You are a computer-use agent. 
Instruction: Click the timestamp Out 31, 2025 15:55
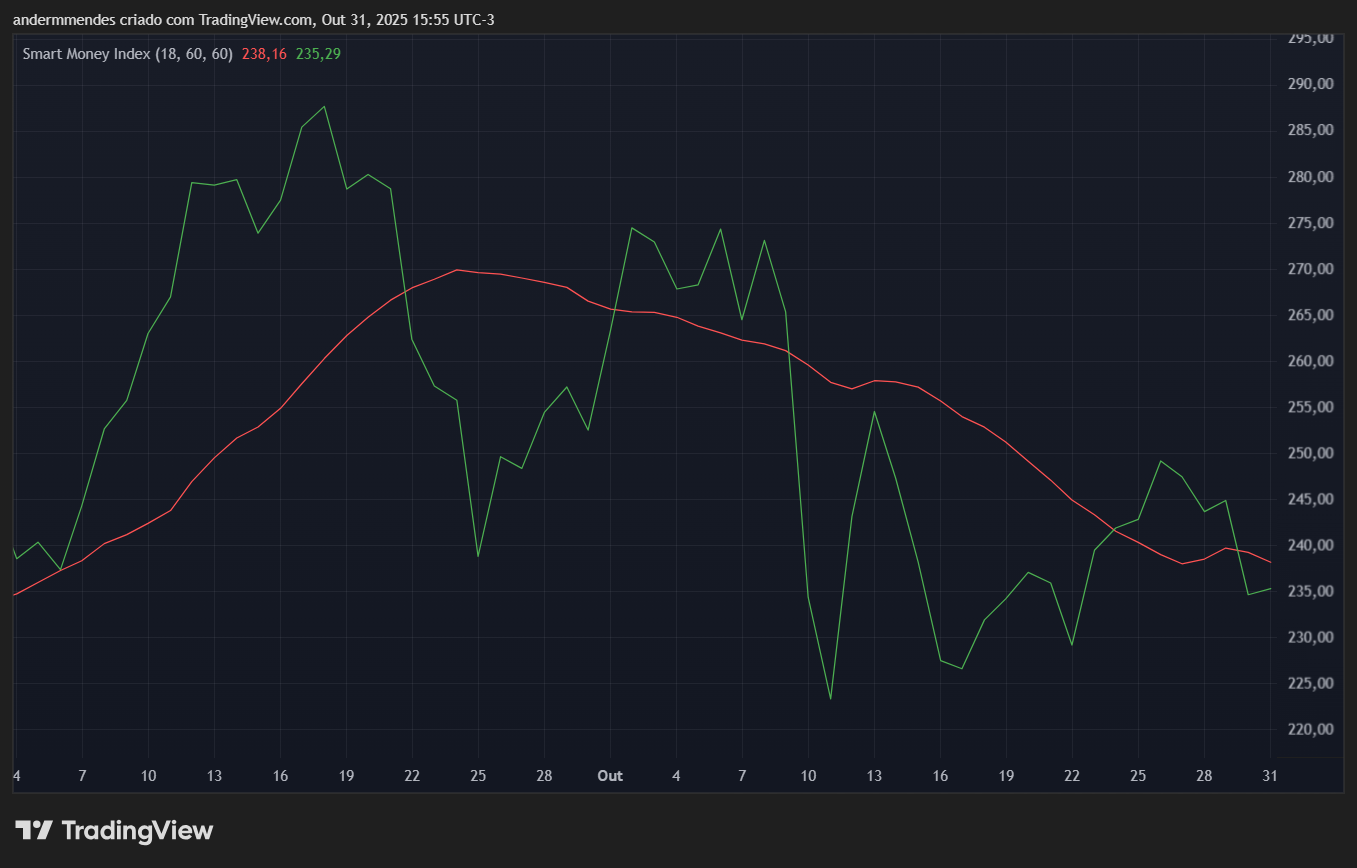(x=387, y=19)
